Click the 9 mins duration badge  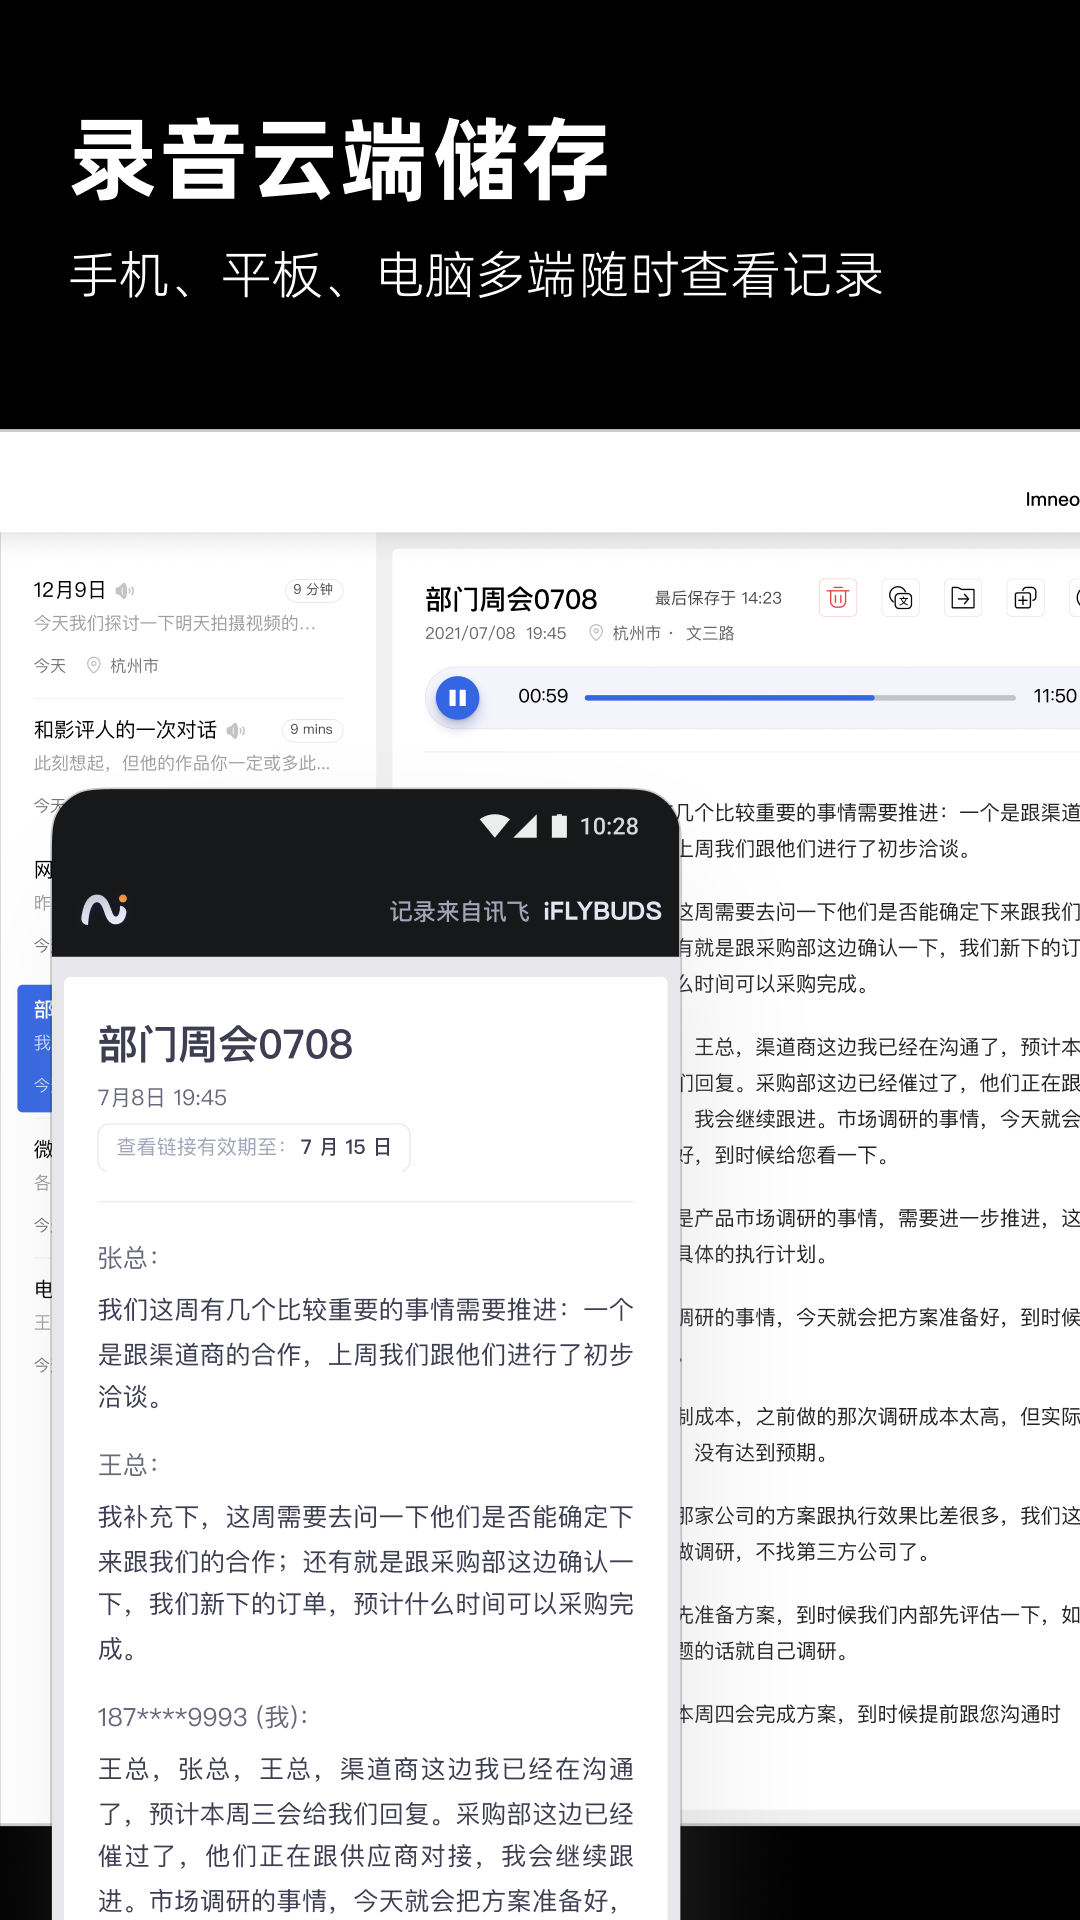(311, 730)
